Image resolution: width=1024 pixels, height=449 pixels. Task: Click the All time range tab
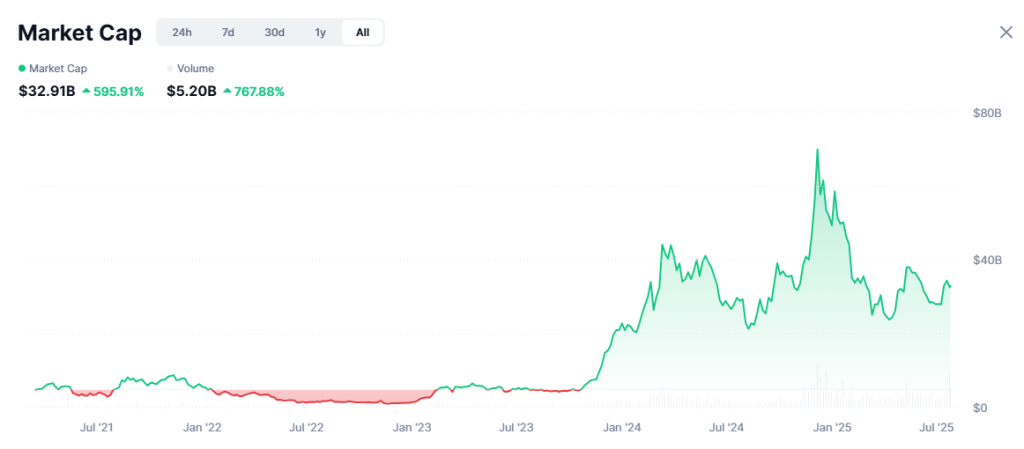pyautogui.click(x=362, y=33)
